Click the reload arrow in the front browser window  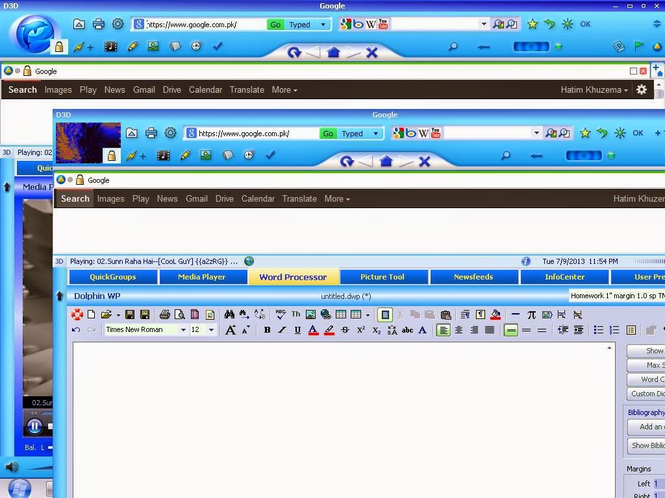coord(346,161)
